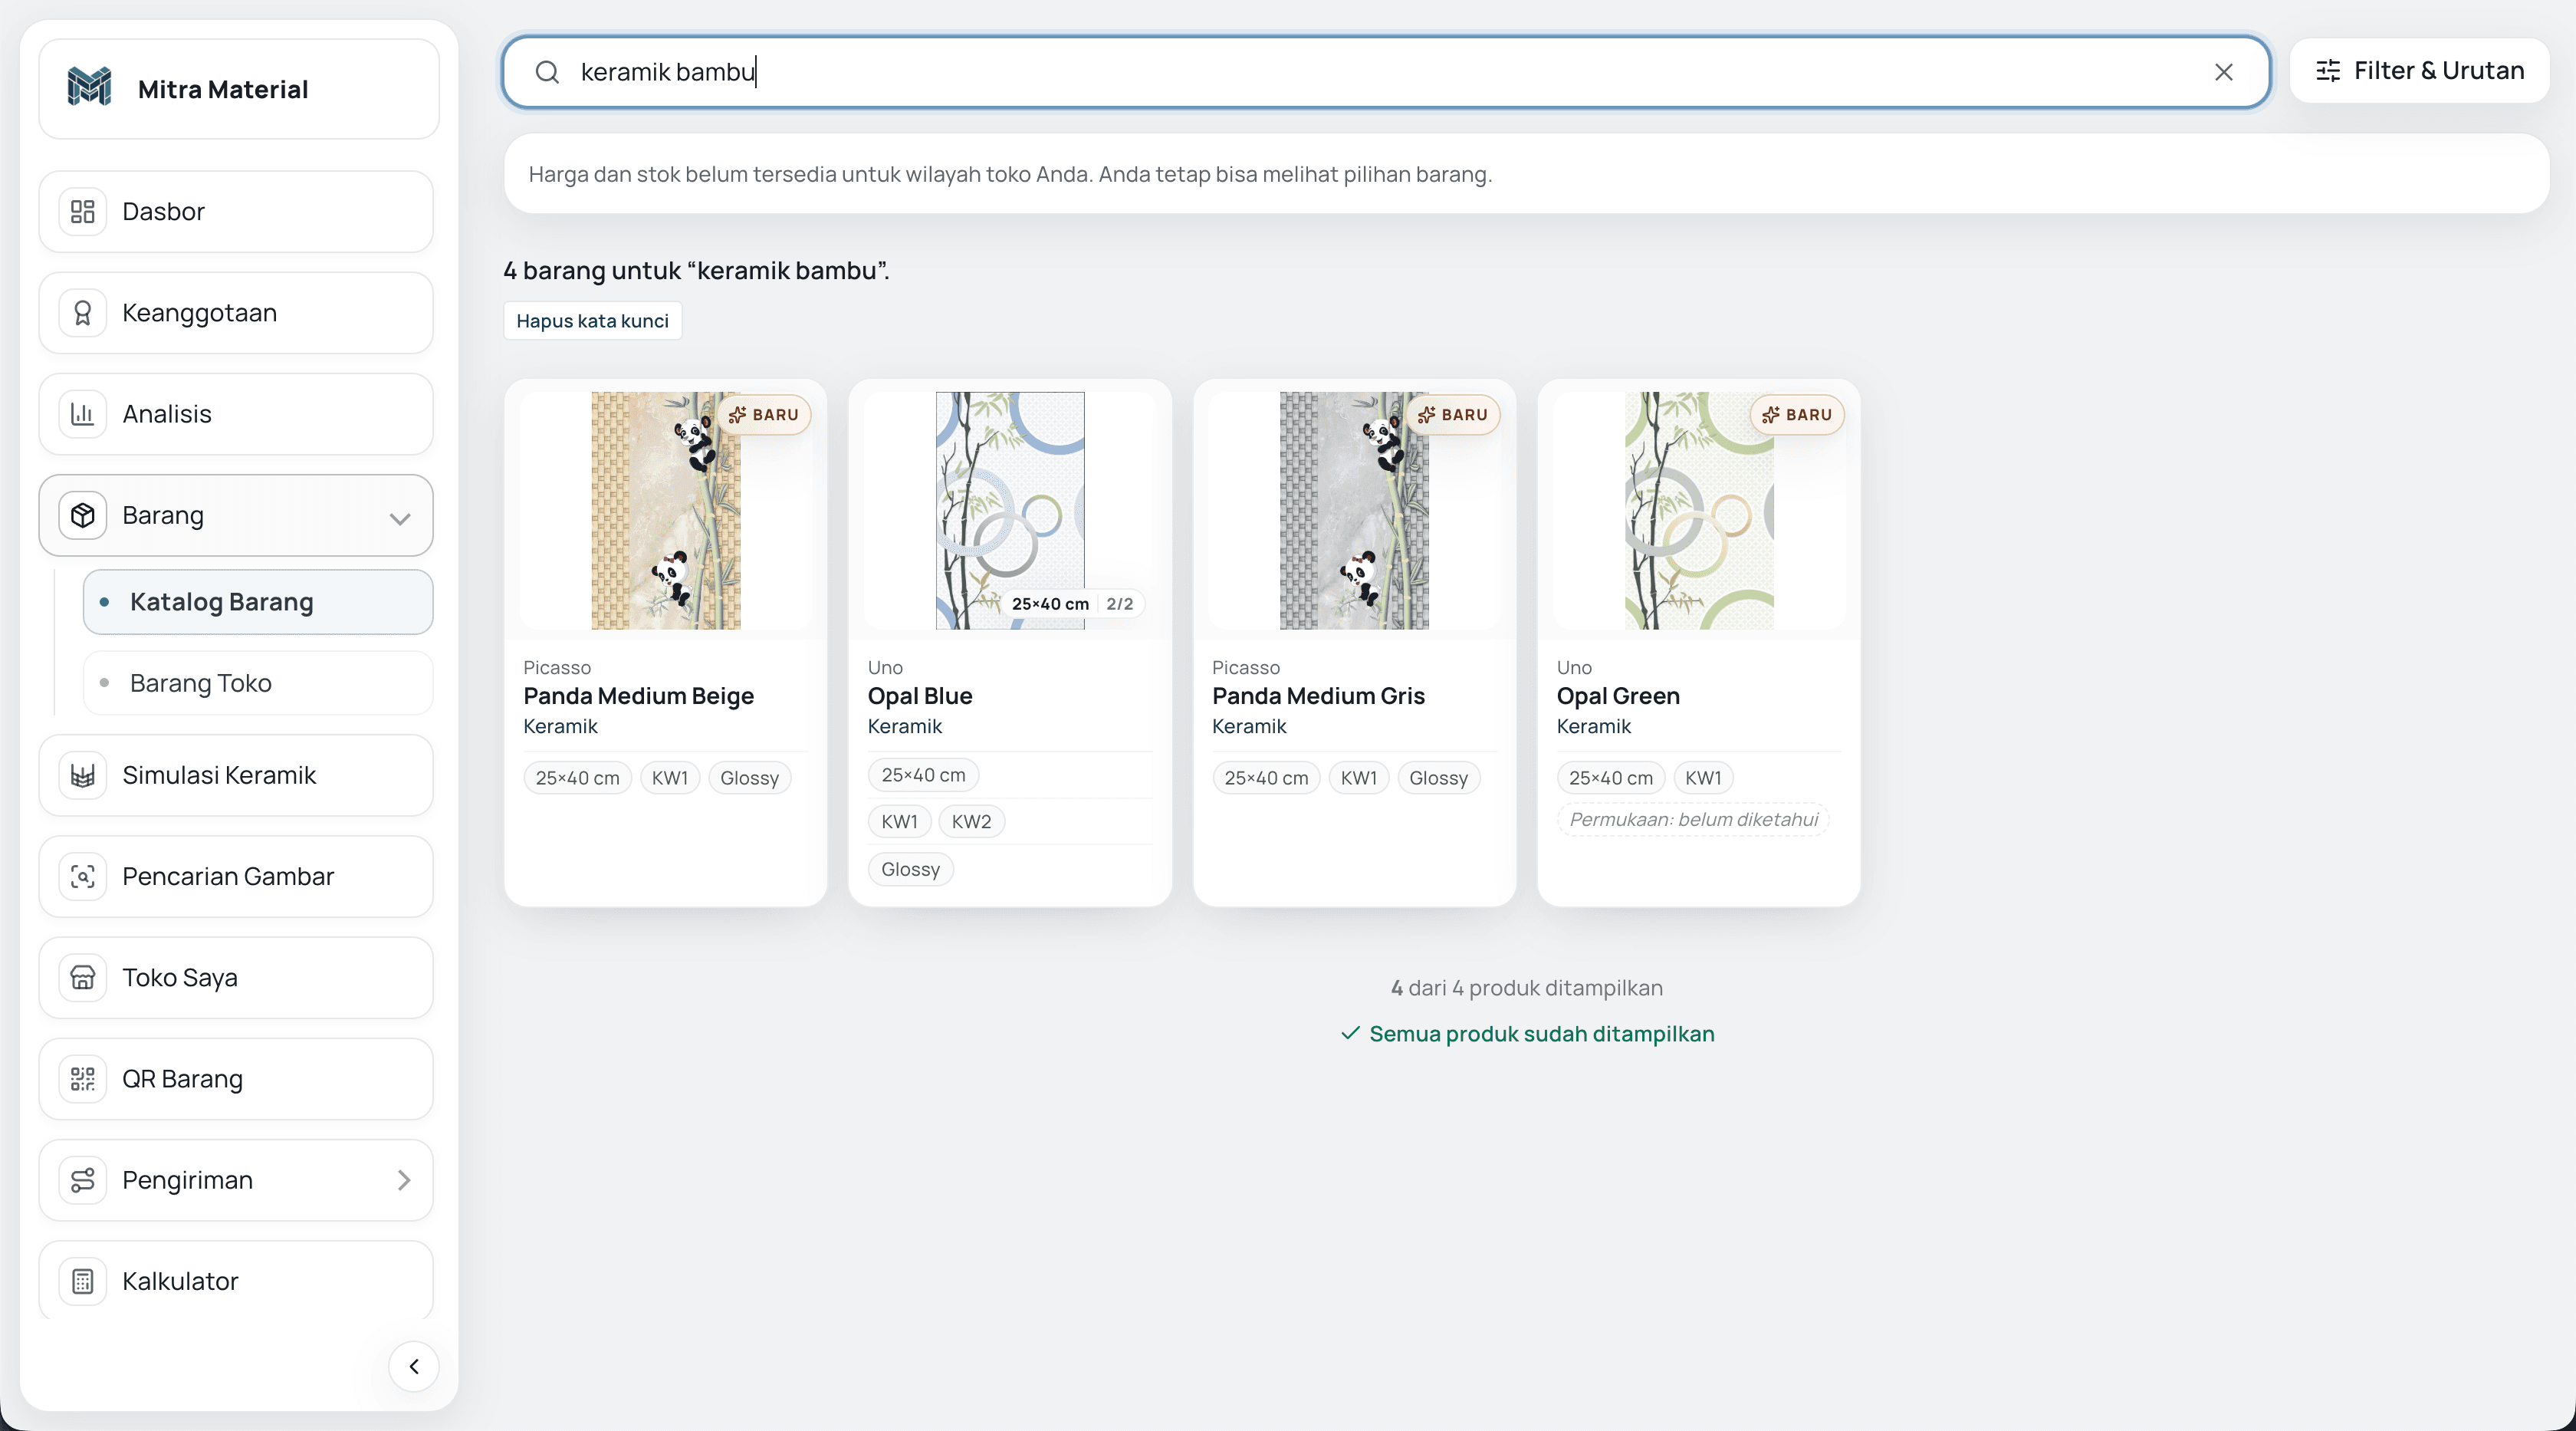Click BARU badge on Opal Green

pos(1797,415)
